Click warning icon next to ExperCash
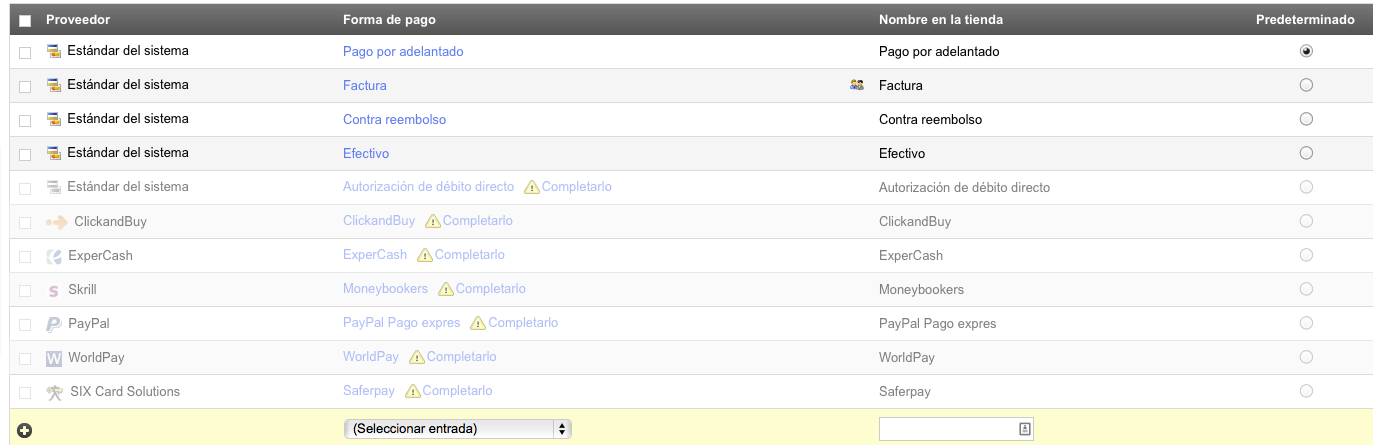The image size is (1373, 445). [x=425, y=256]
